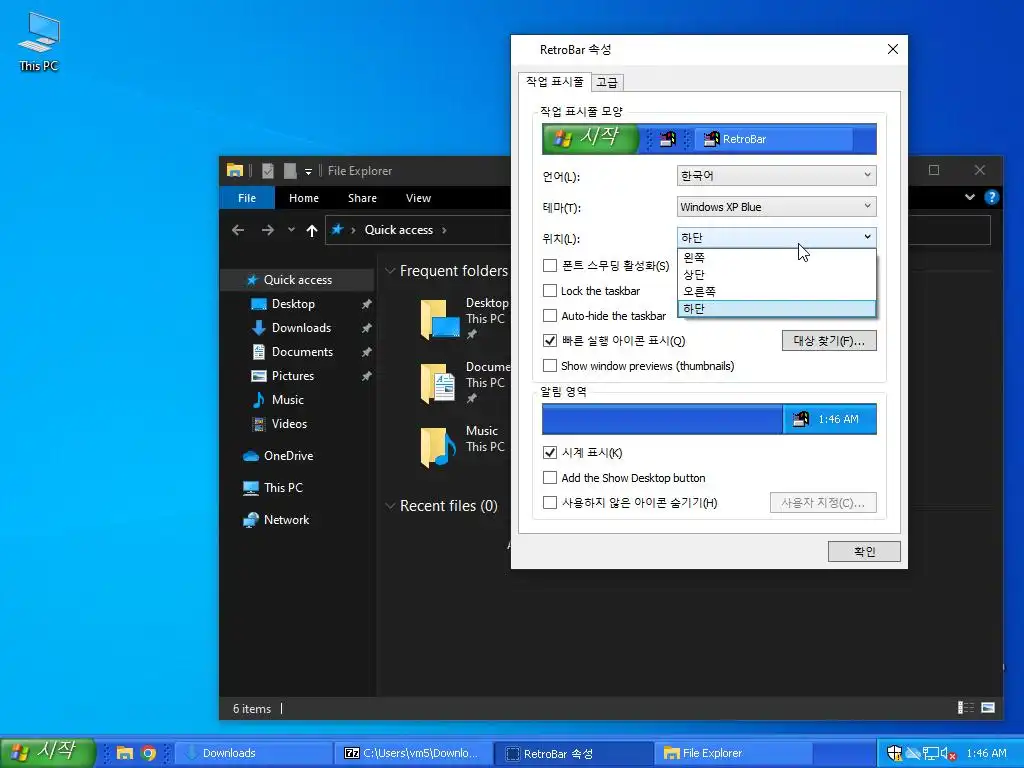
Task: Open the File menu tab
Action: point(247,198)
